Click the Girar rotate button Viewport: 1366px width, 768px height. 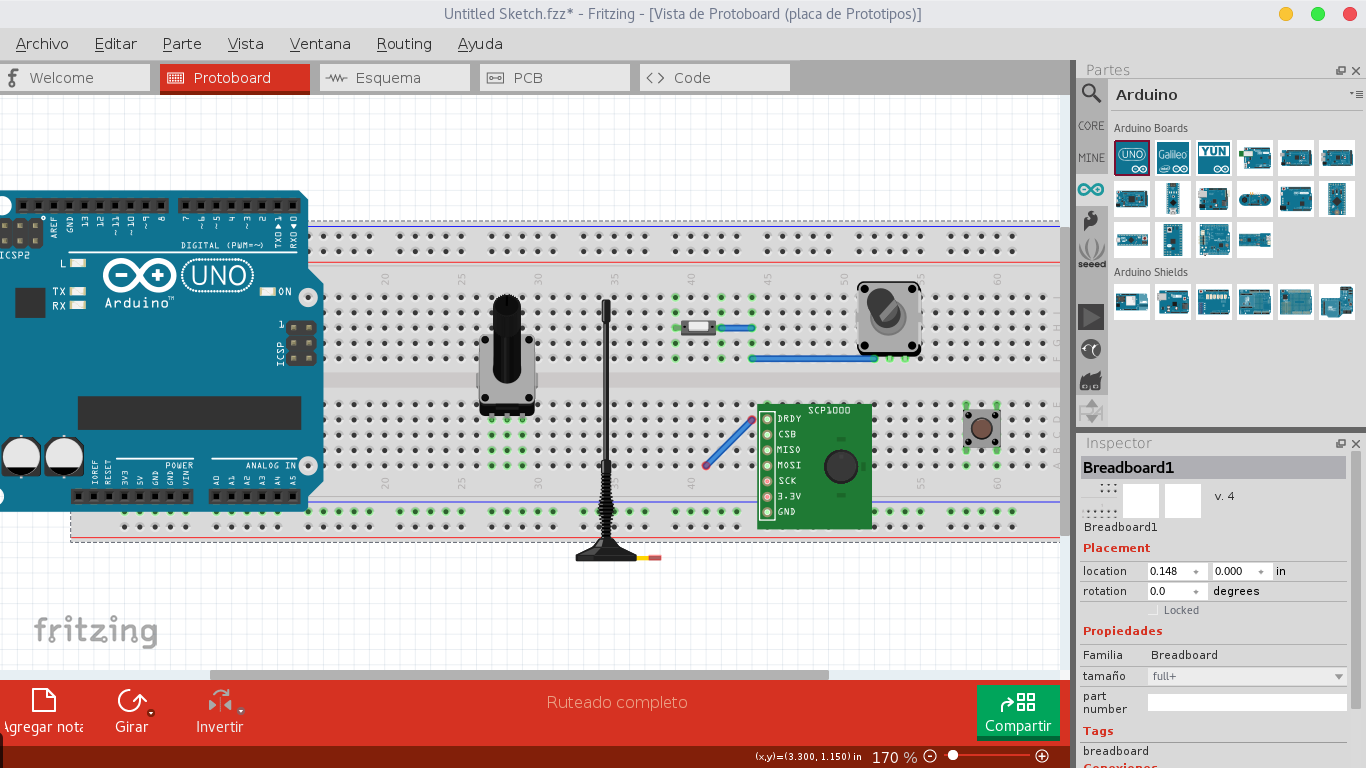[131, 711]
